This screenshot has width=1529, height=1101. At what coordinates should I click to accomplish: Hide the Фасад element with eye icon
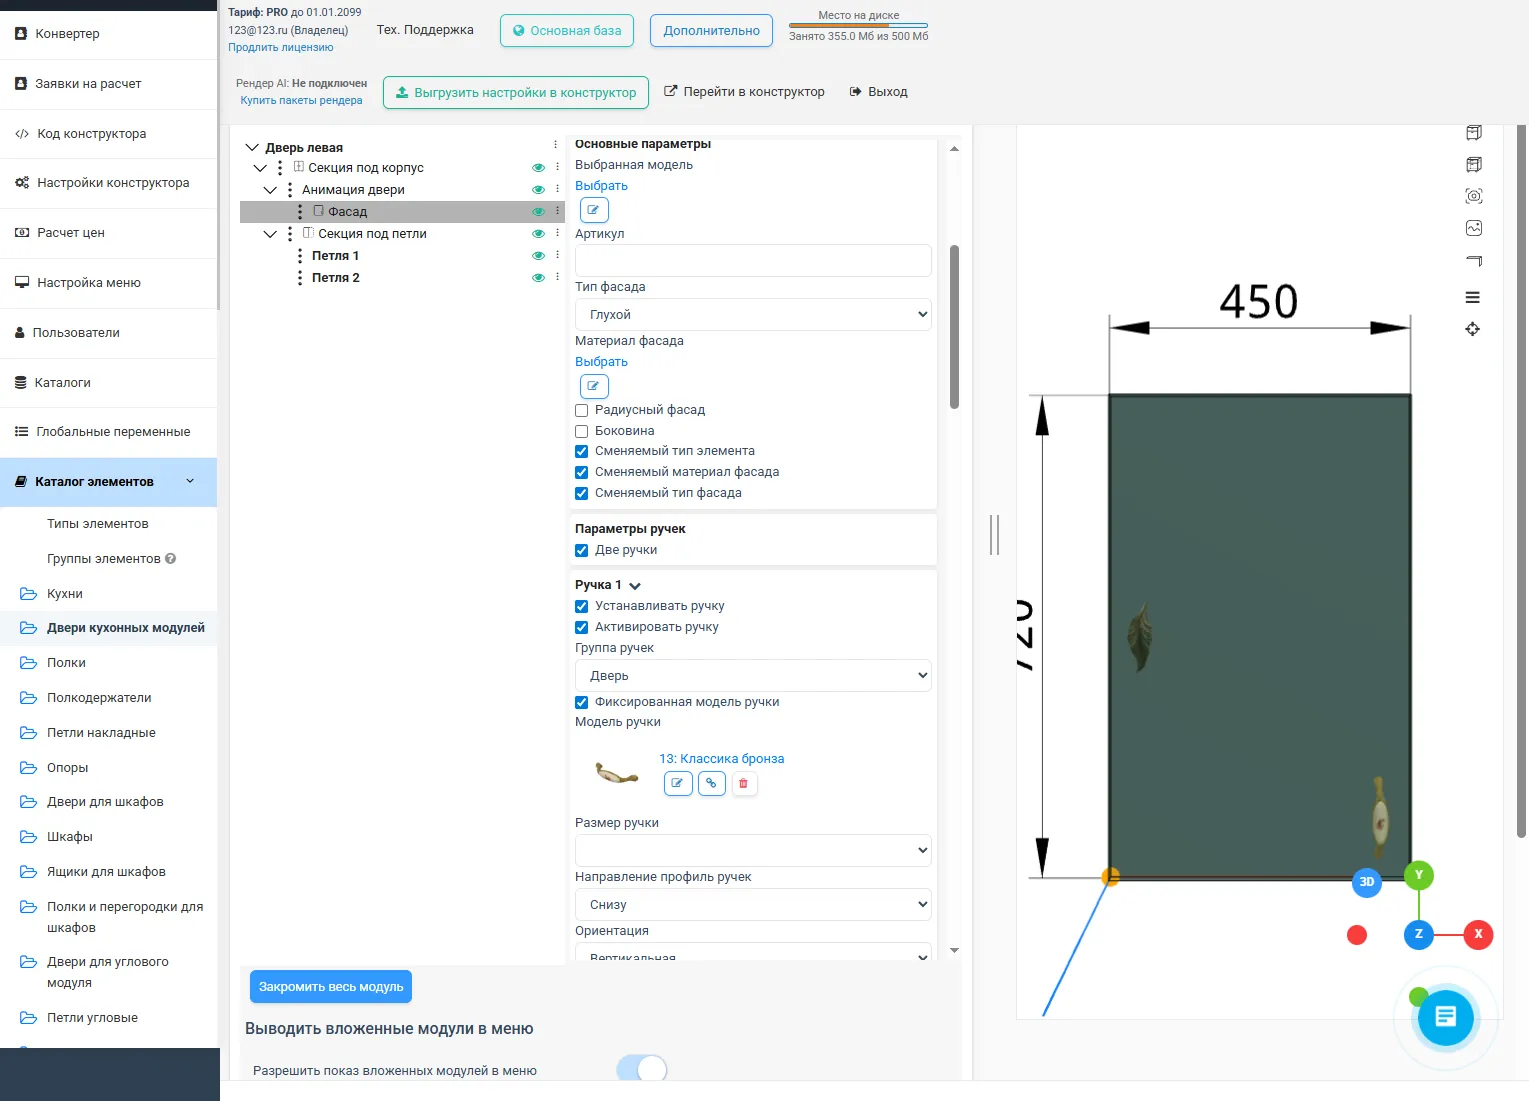coord(538,212)
